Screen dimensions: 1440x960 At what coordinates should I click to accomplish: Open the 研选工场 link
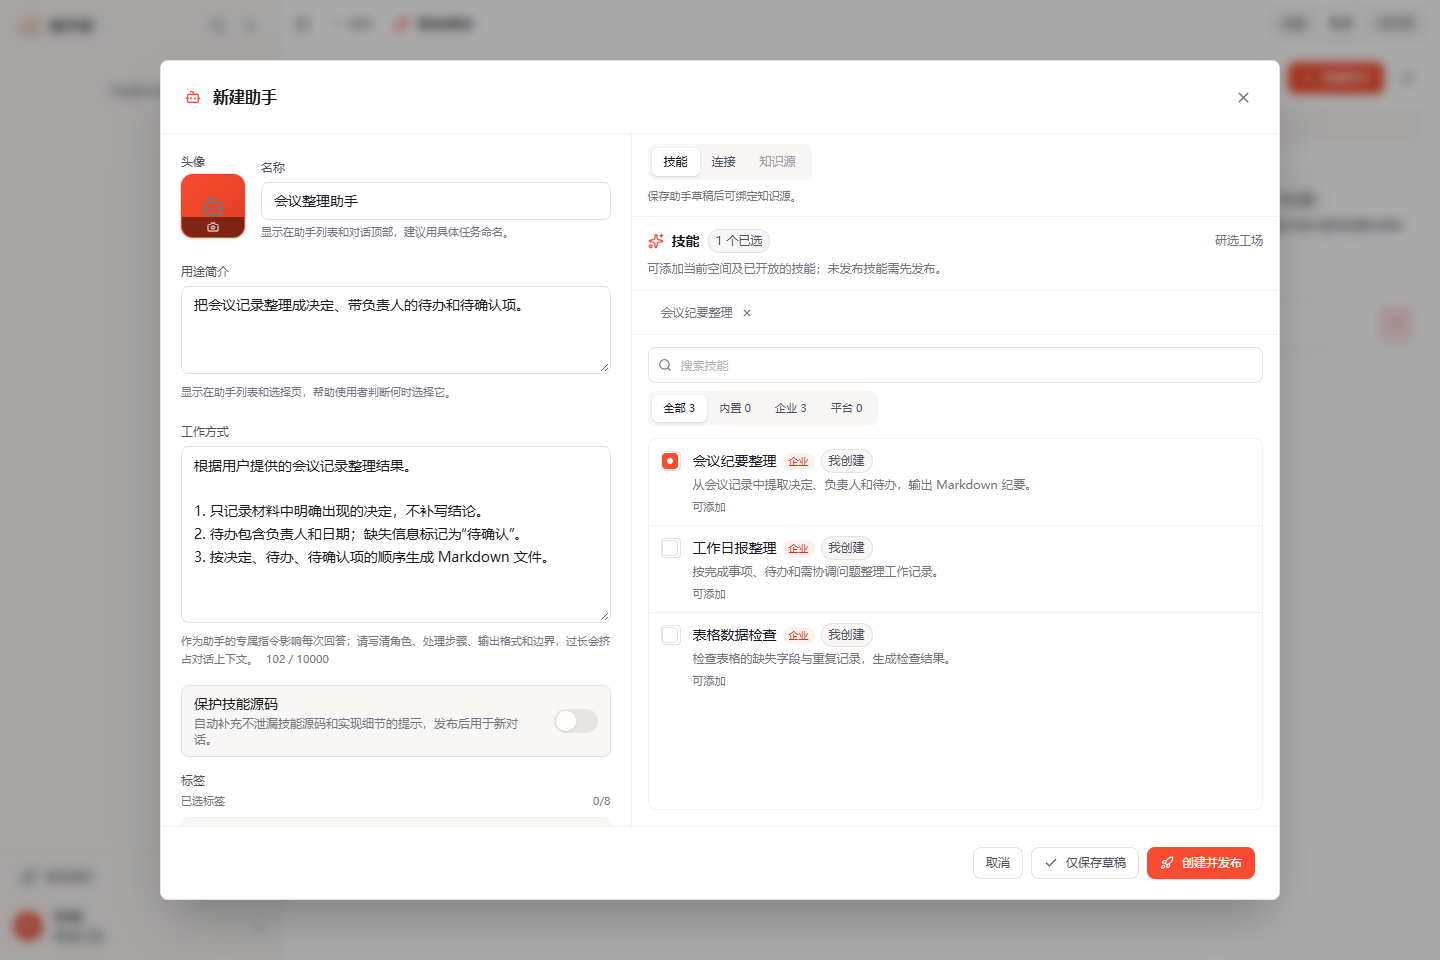(x=1239, y=241)
